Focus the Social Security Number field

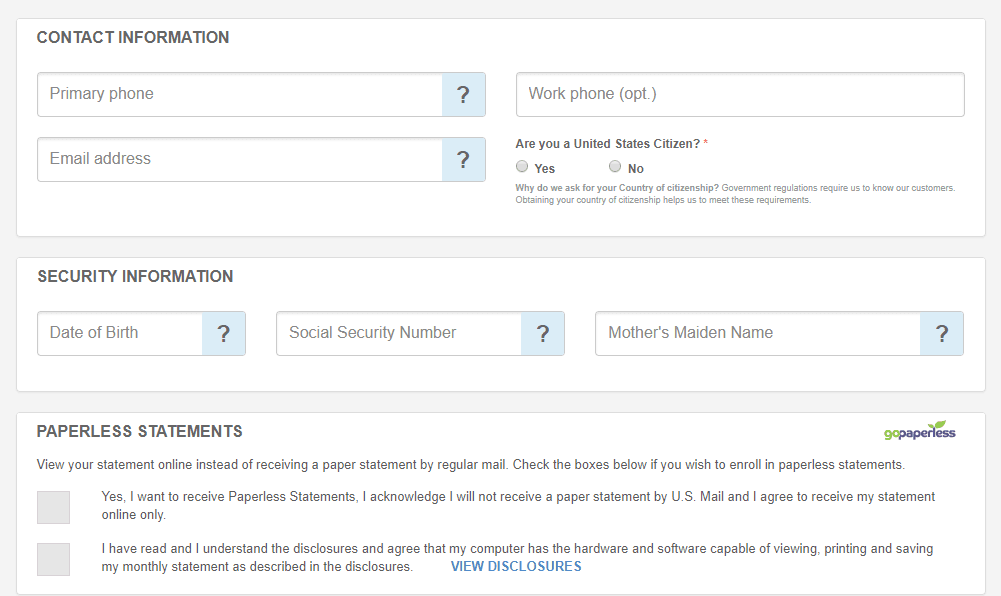(399, 334)
